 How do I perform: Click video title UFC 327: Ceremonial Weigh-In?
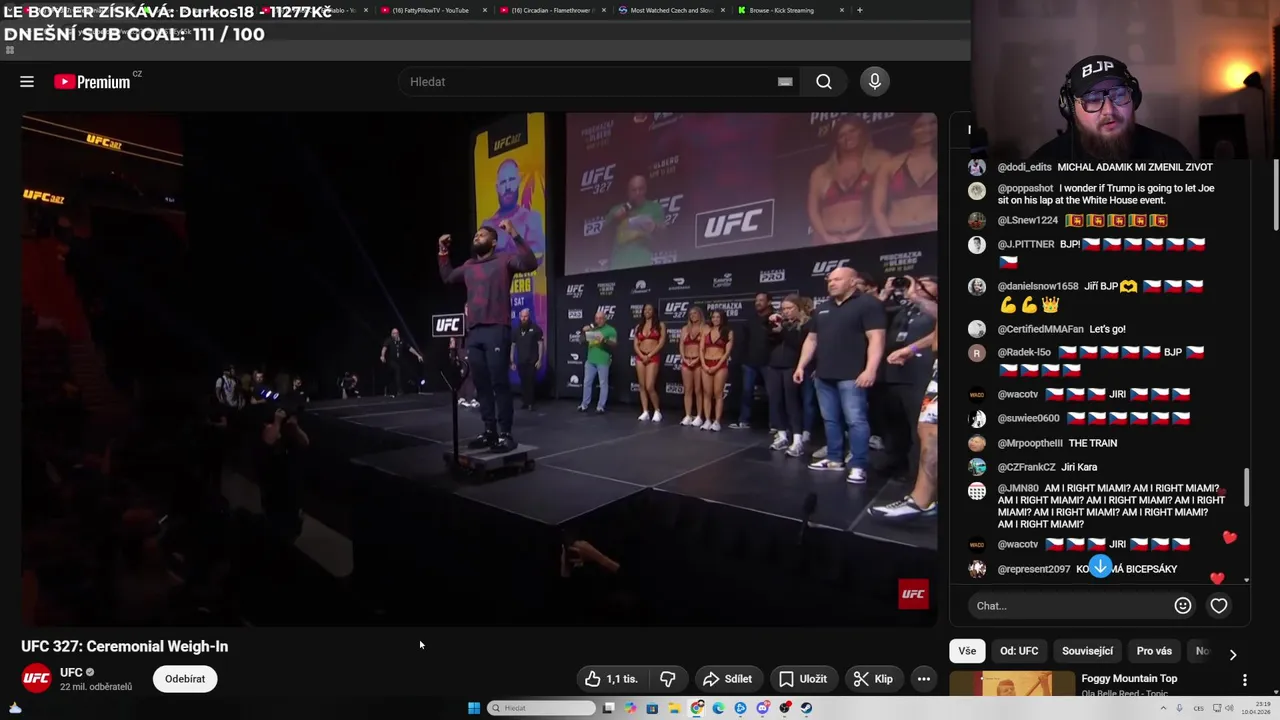[124, 647]
